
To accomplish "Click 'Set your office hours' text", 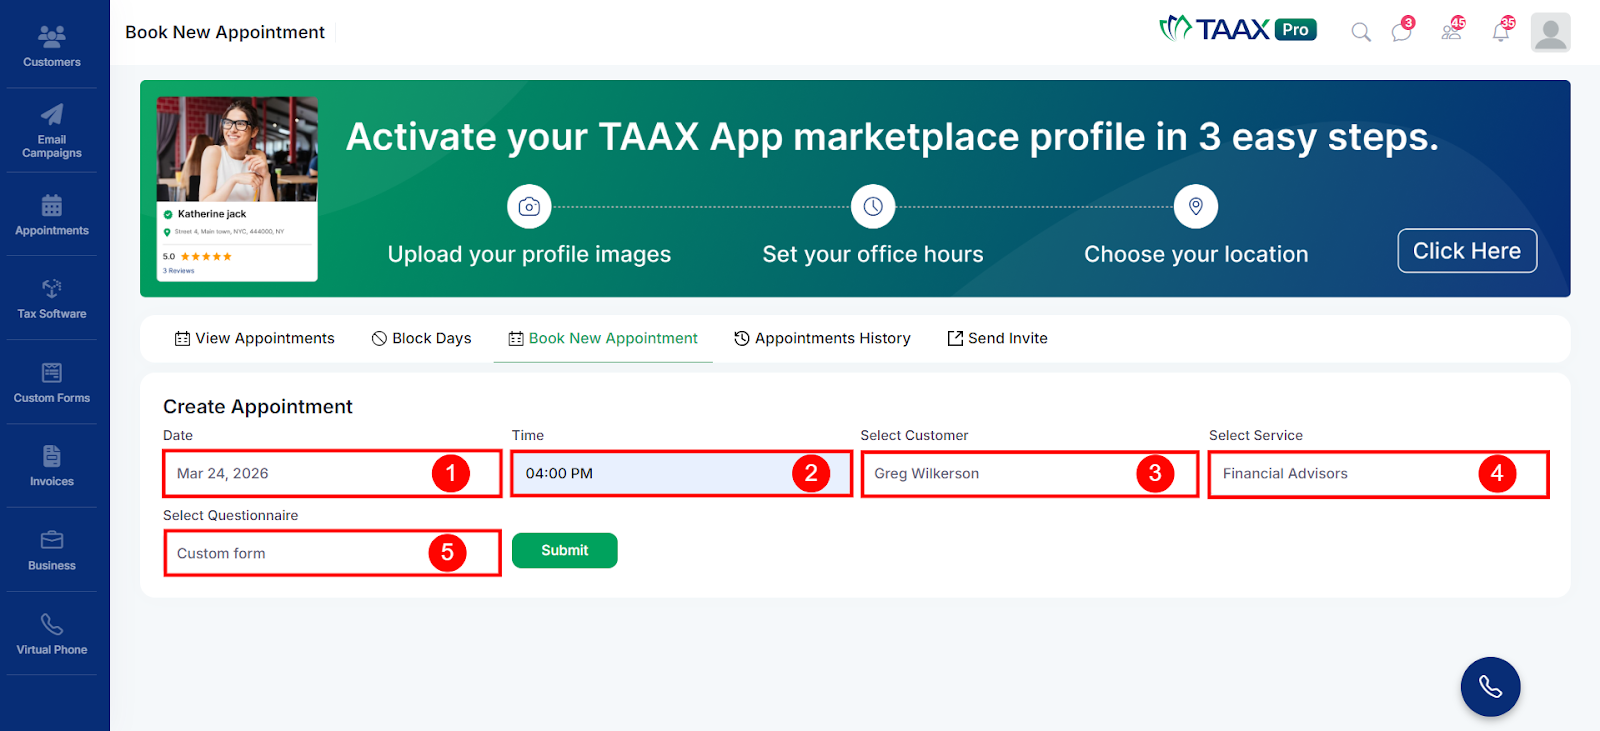I will [873, 255].
